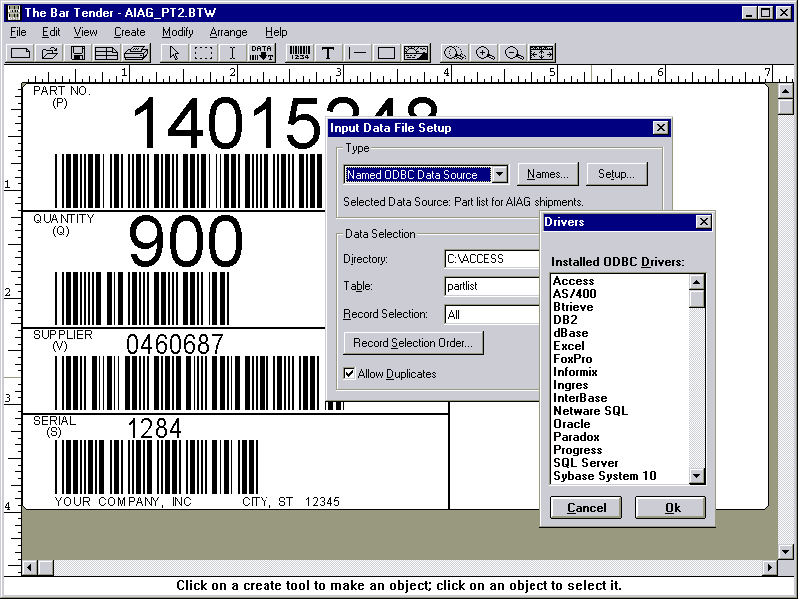This screenshot has height=599, width=798.
Task: Click the Save floppy disk icon
Action: (x=78, y=53)
